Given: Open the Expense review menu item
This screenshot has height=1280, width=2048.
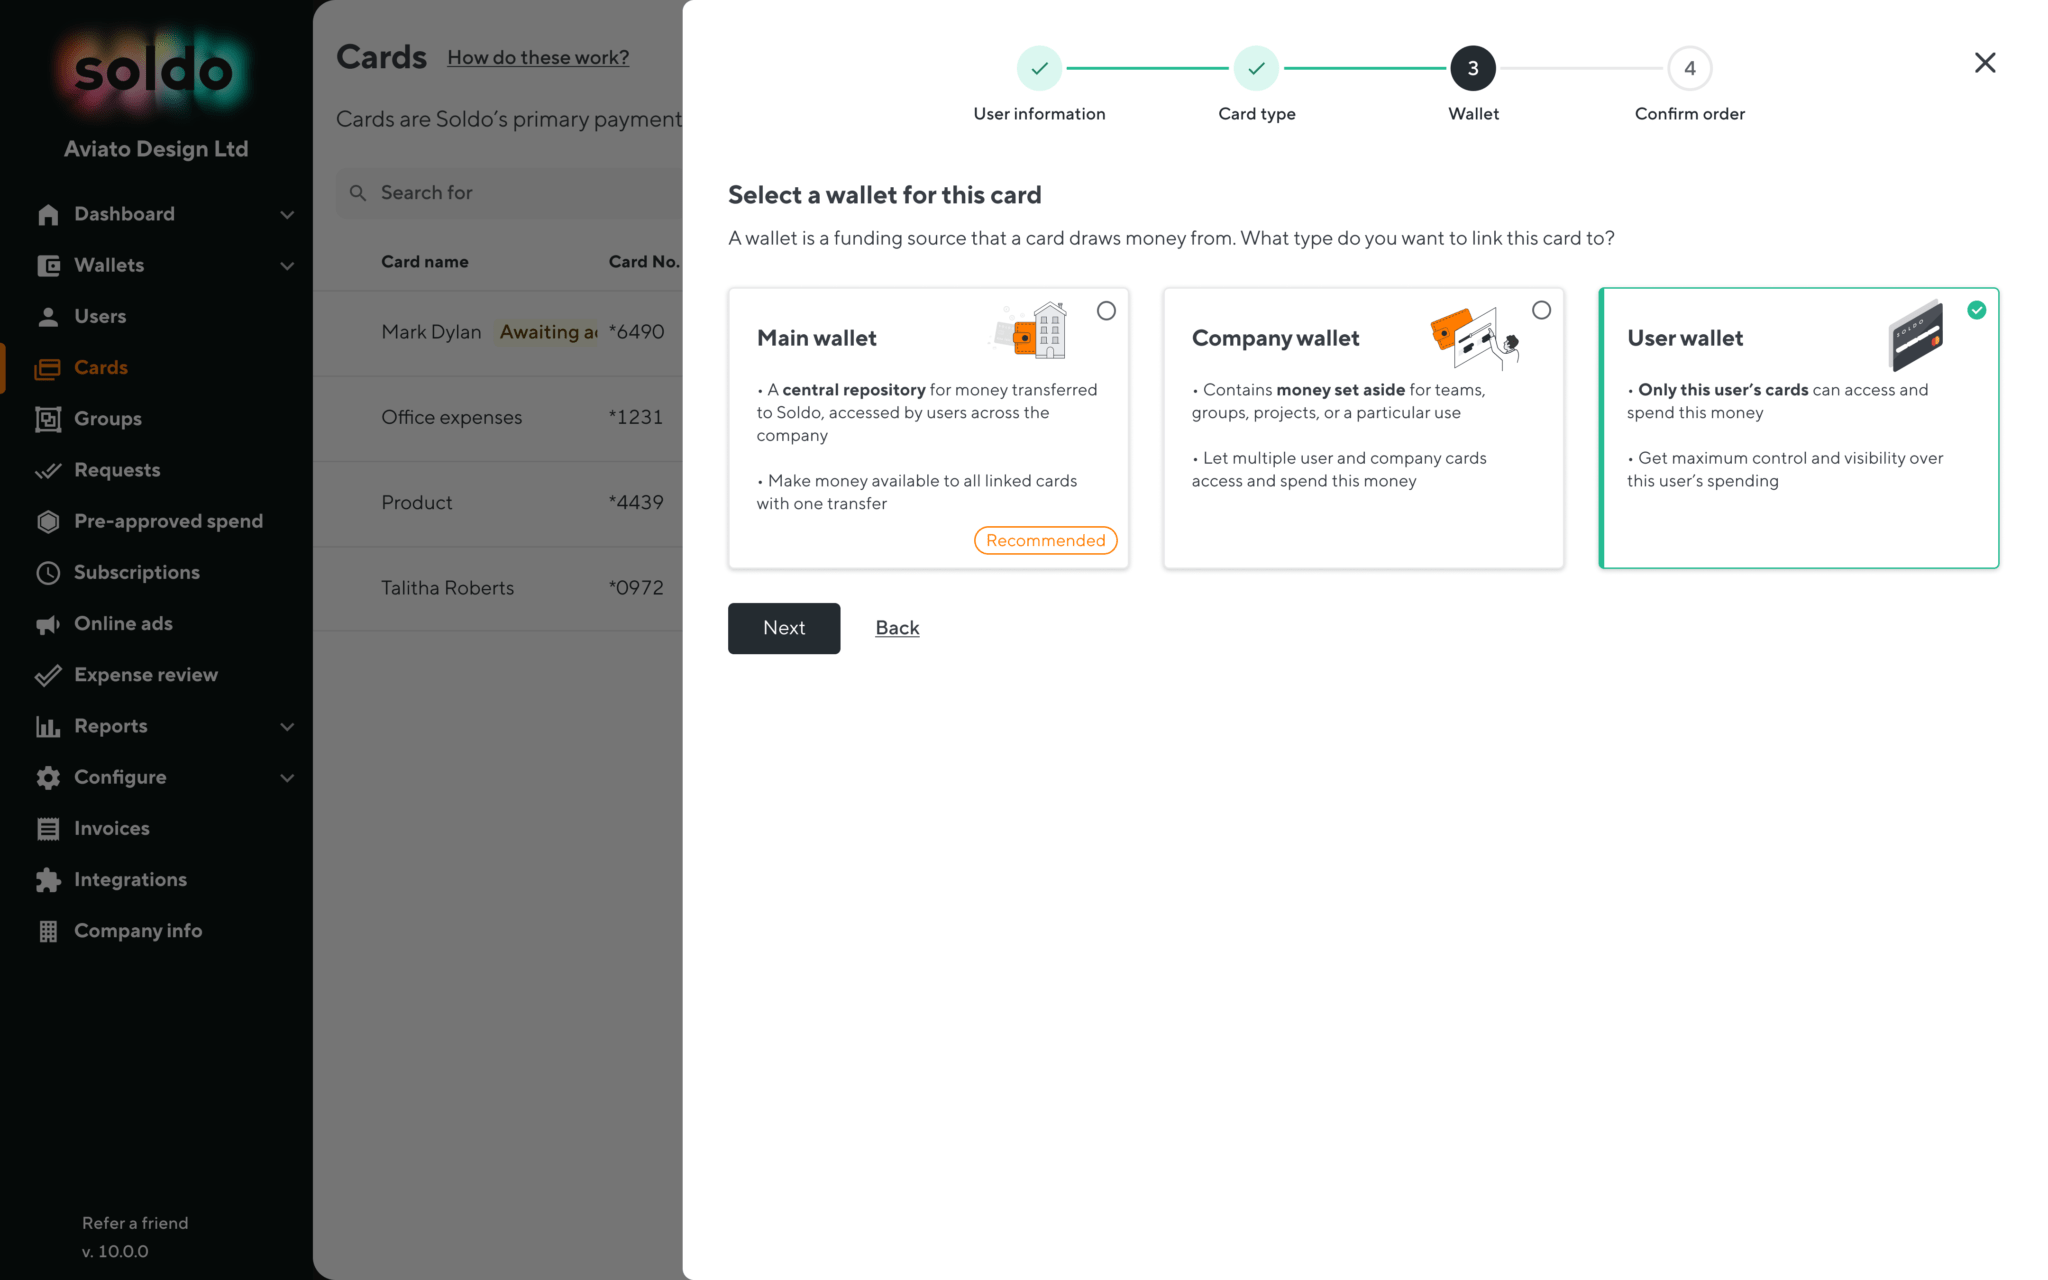Looking at the screenshot, I should tap(146, 675).
